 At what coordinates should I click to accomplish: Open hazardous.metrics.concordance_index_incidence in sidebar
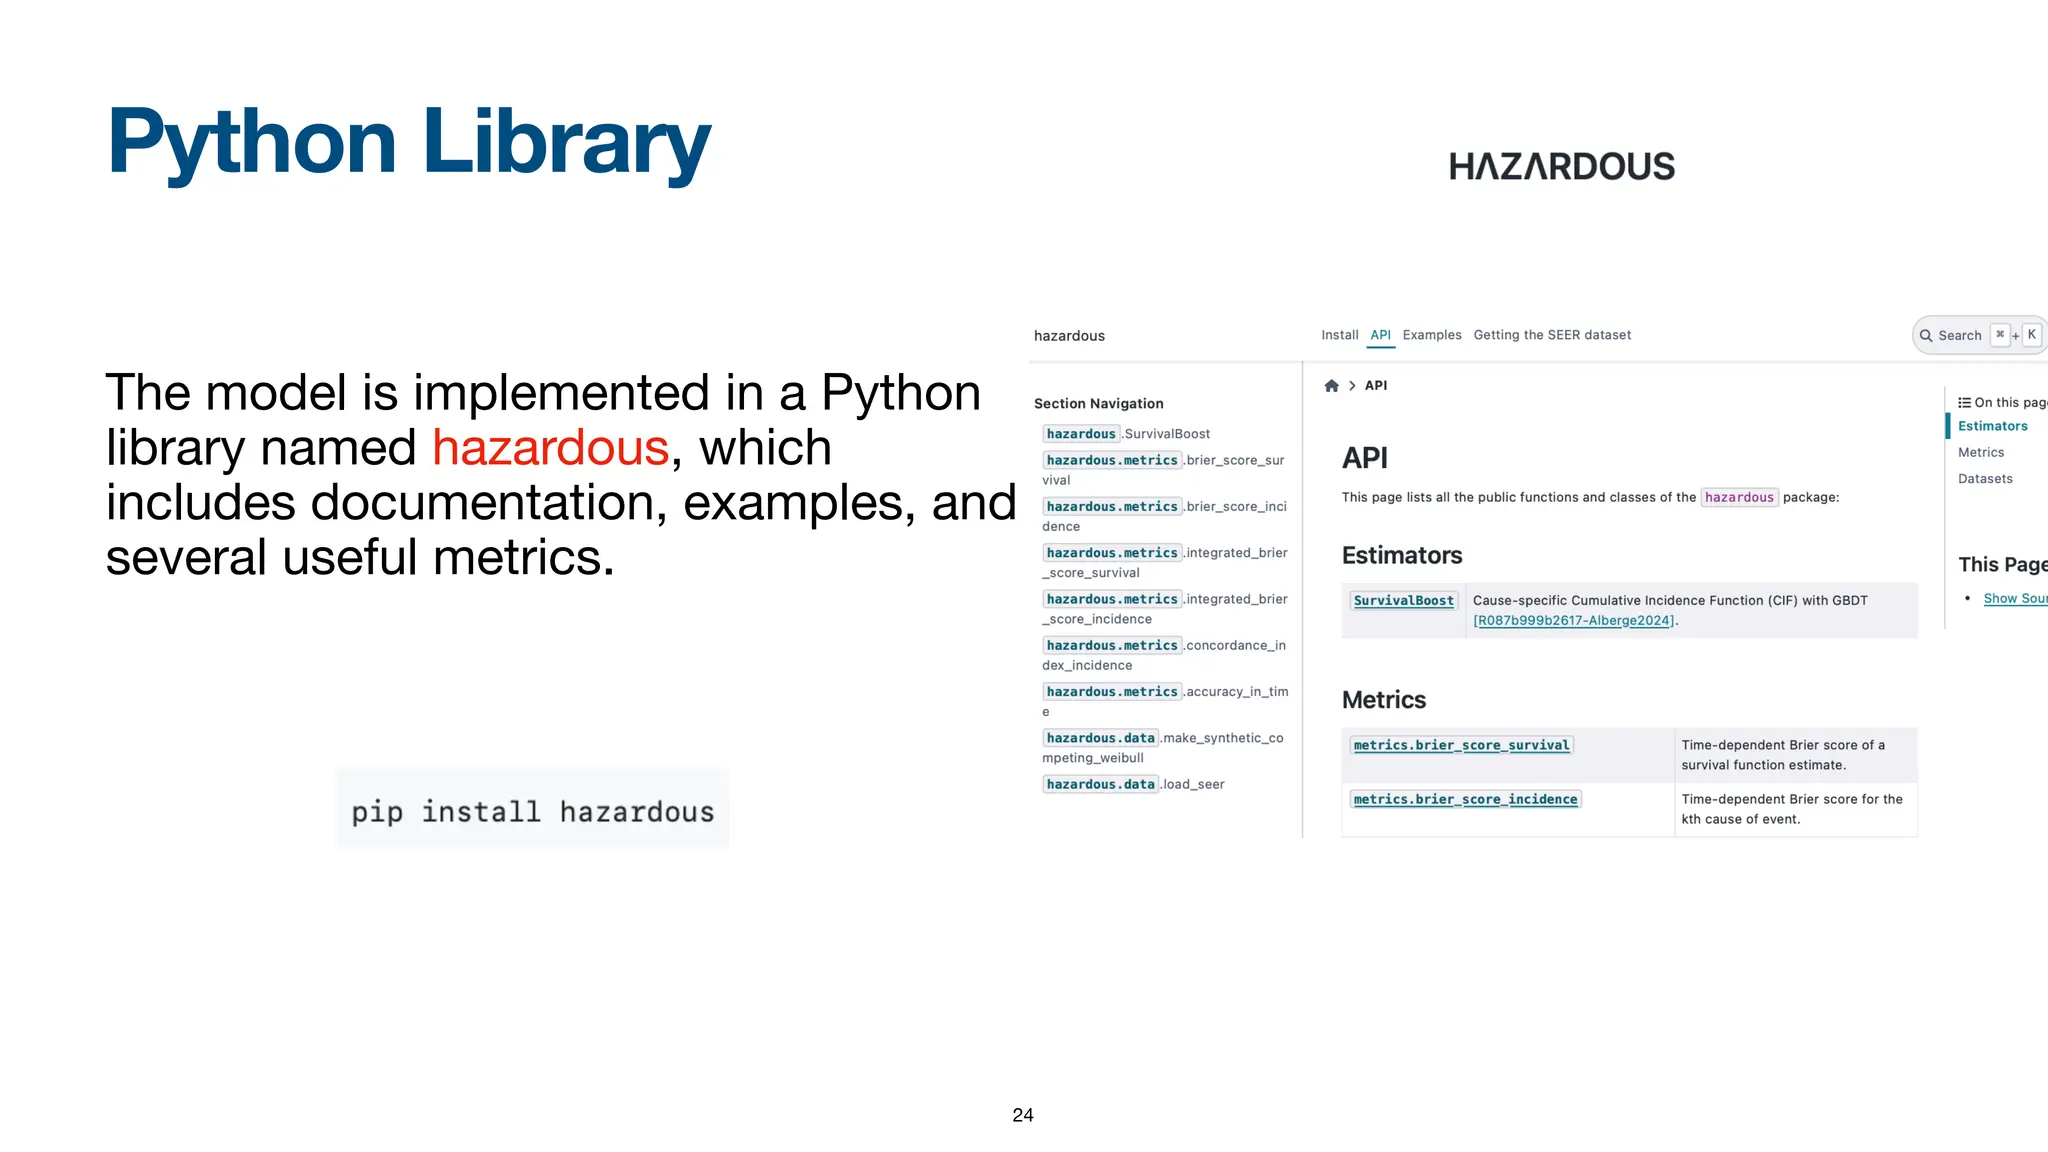(1164, 655)
